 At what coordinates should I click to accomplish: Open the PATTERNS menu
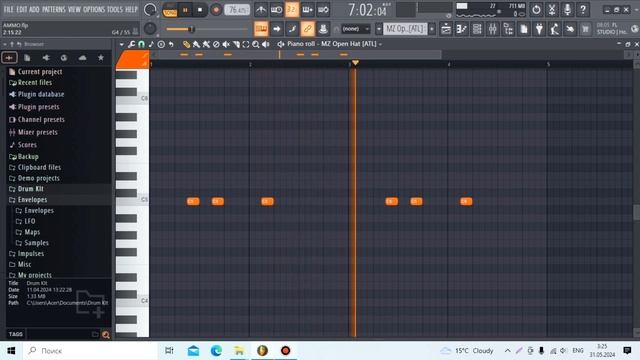(53, 9)
